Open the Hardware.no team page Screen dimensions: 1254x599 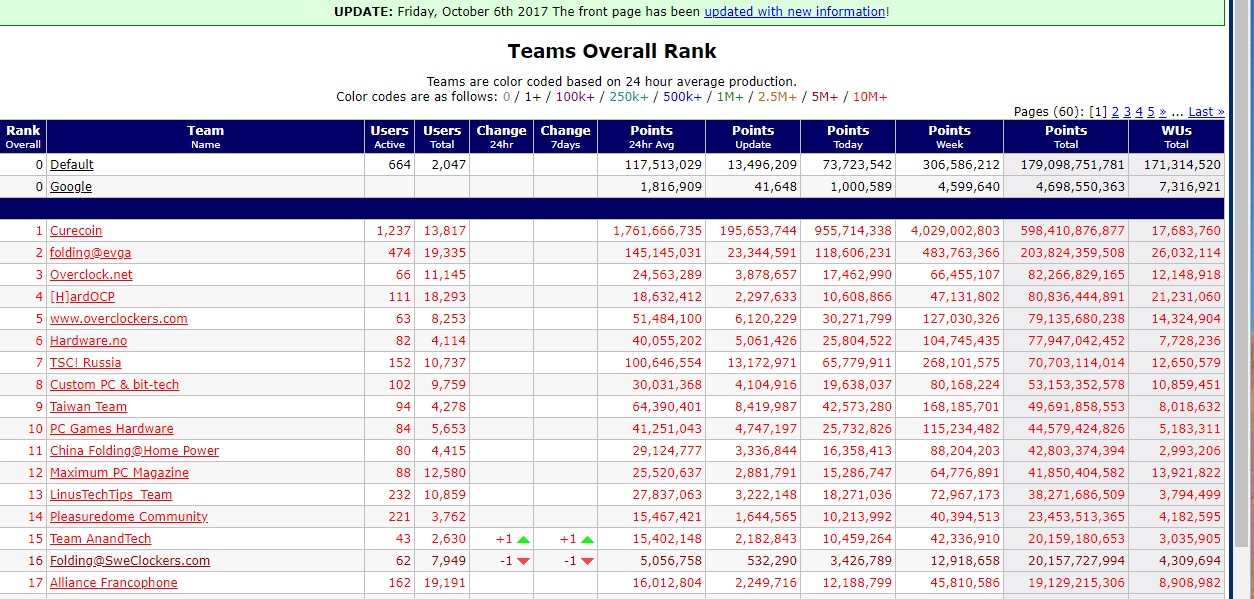[x=88, y=341]
